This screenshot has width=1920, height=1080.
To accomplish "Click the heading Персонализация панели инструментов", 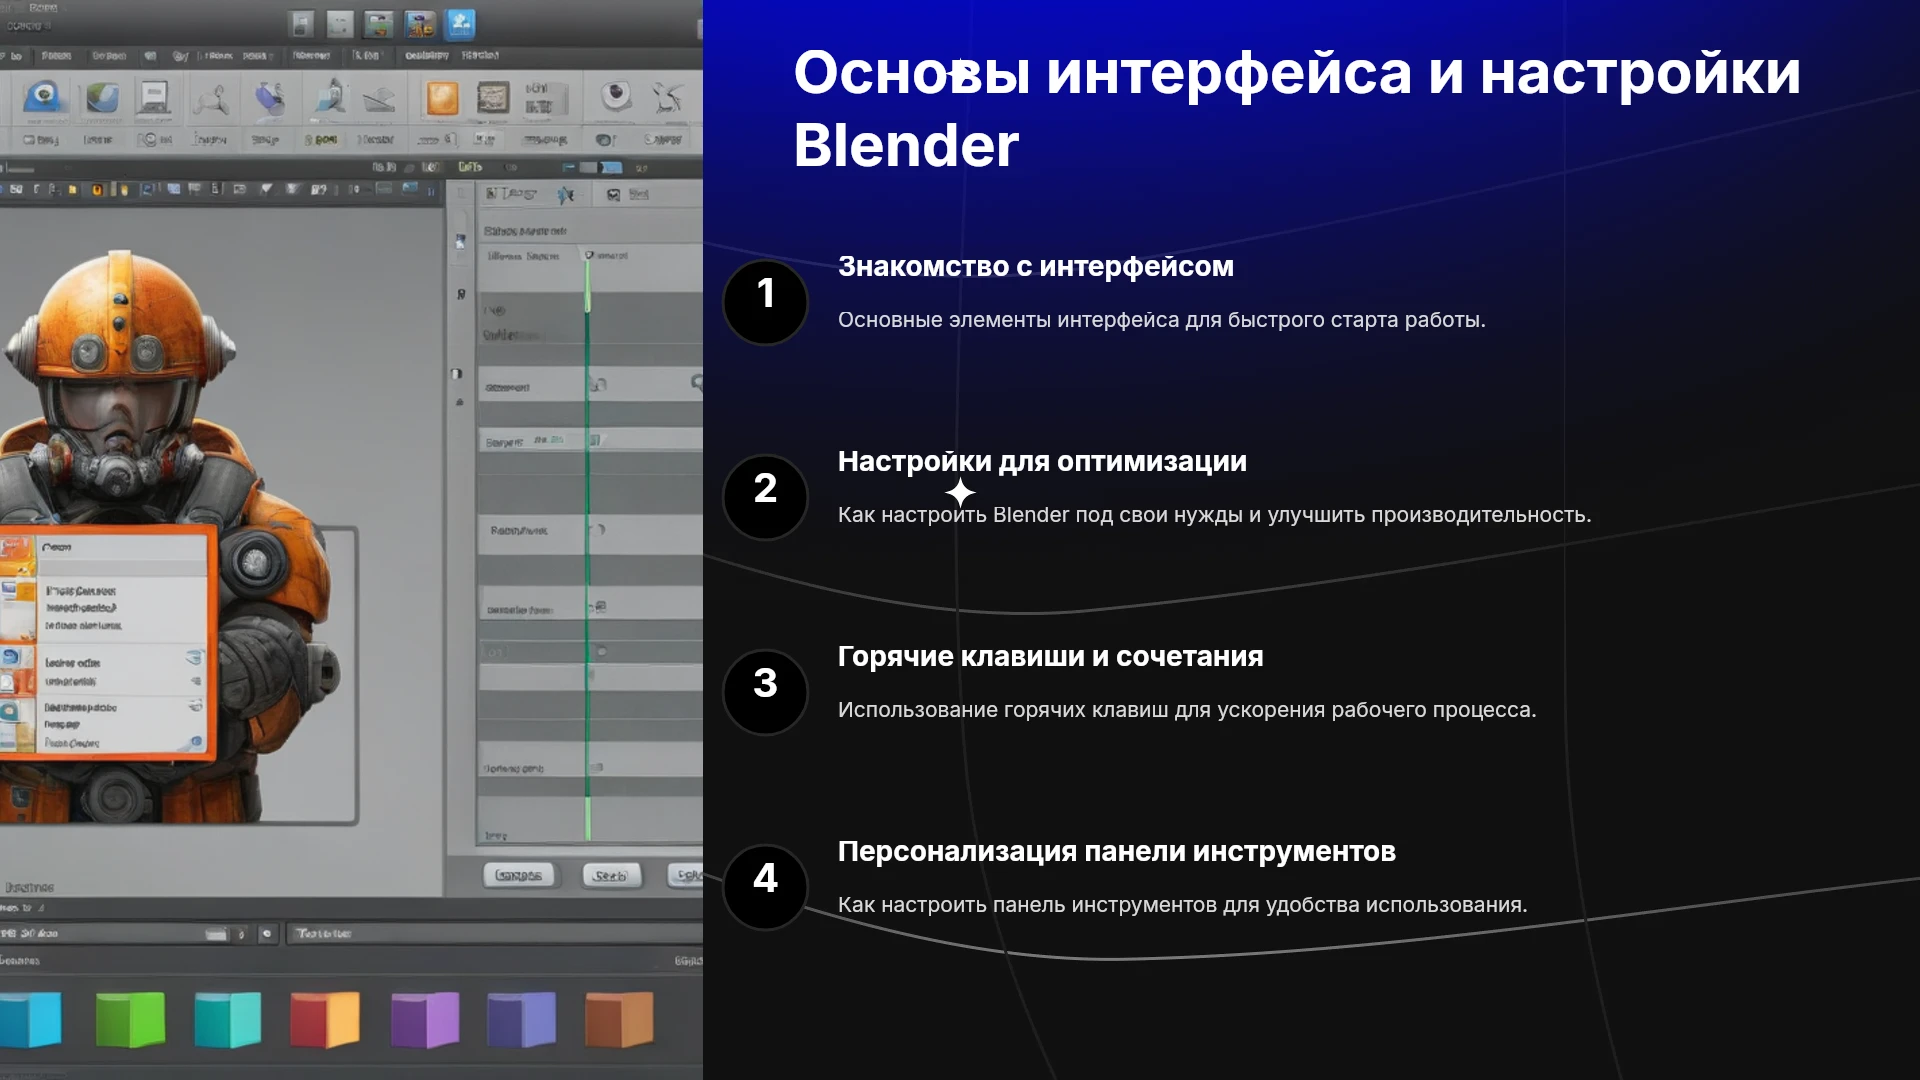I will coord(1116,851).
